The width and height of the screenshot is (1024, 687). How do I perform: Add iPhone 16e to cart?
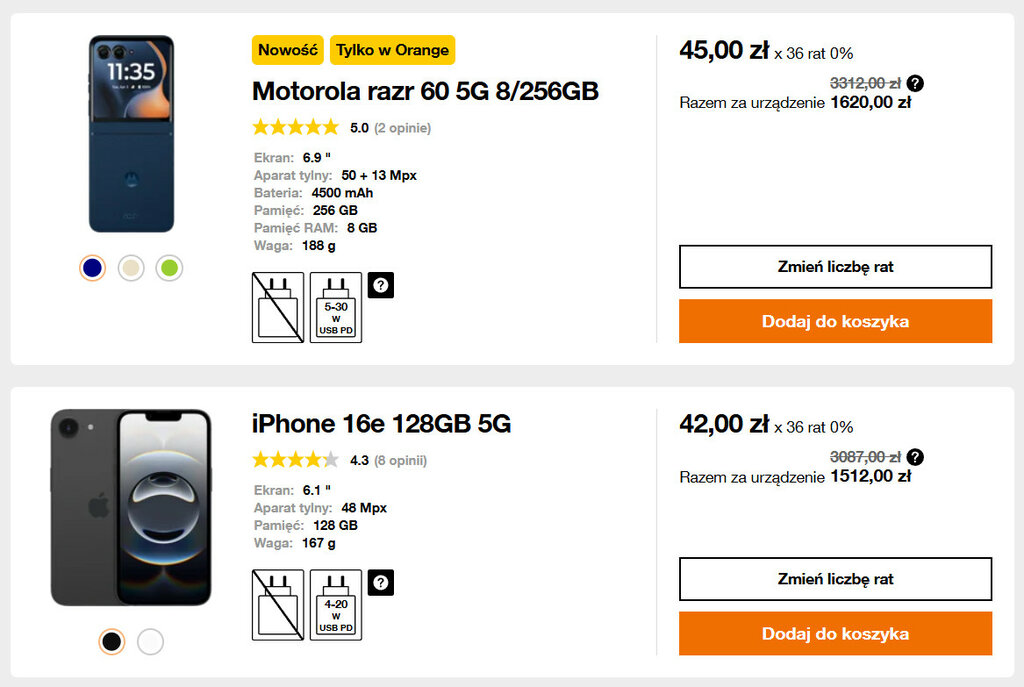835,633
